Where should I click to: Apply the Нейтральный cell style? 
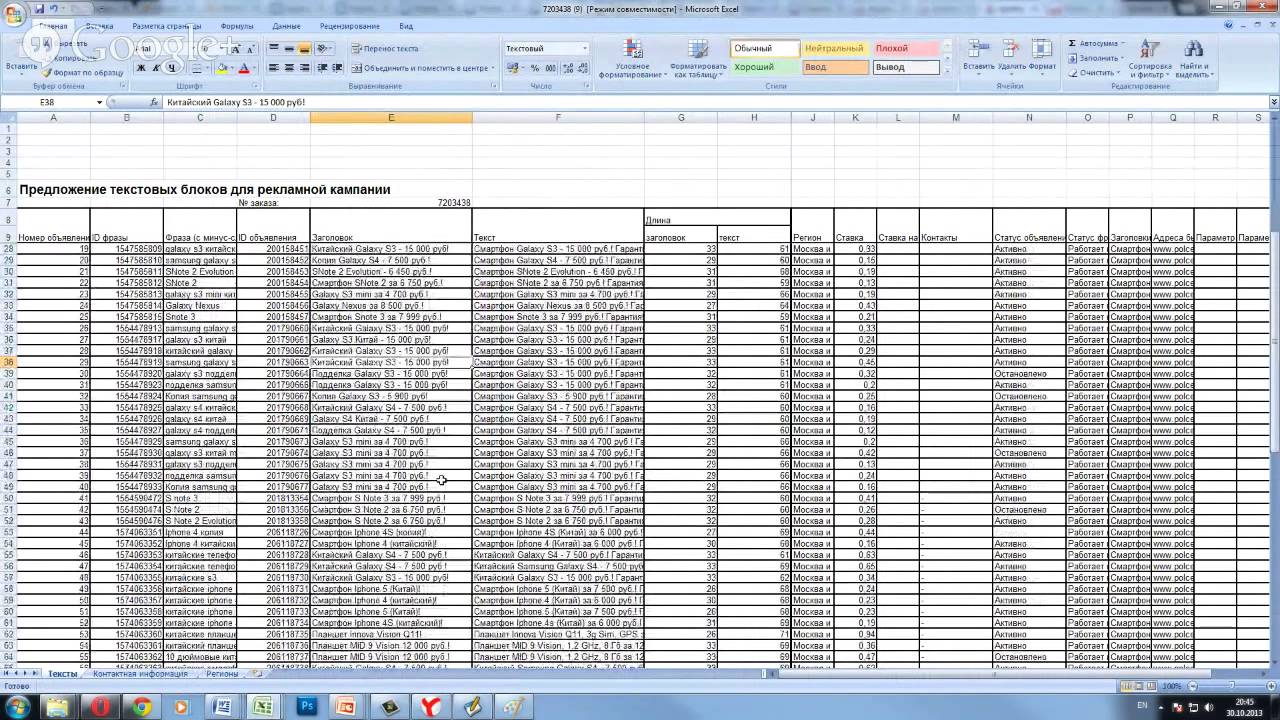(834, 48)
